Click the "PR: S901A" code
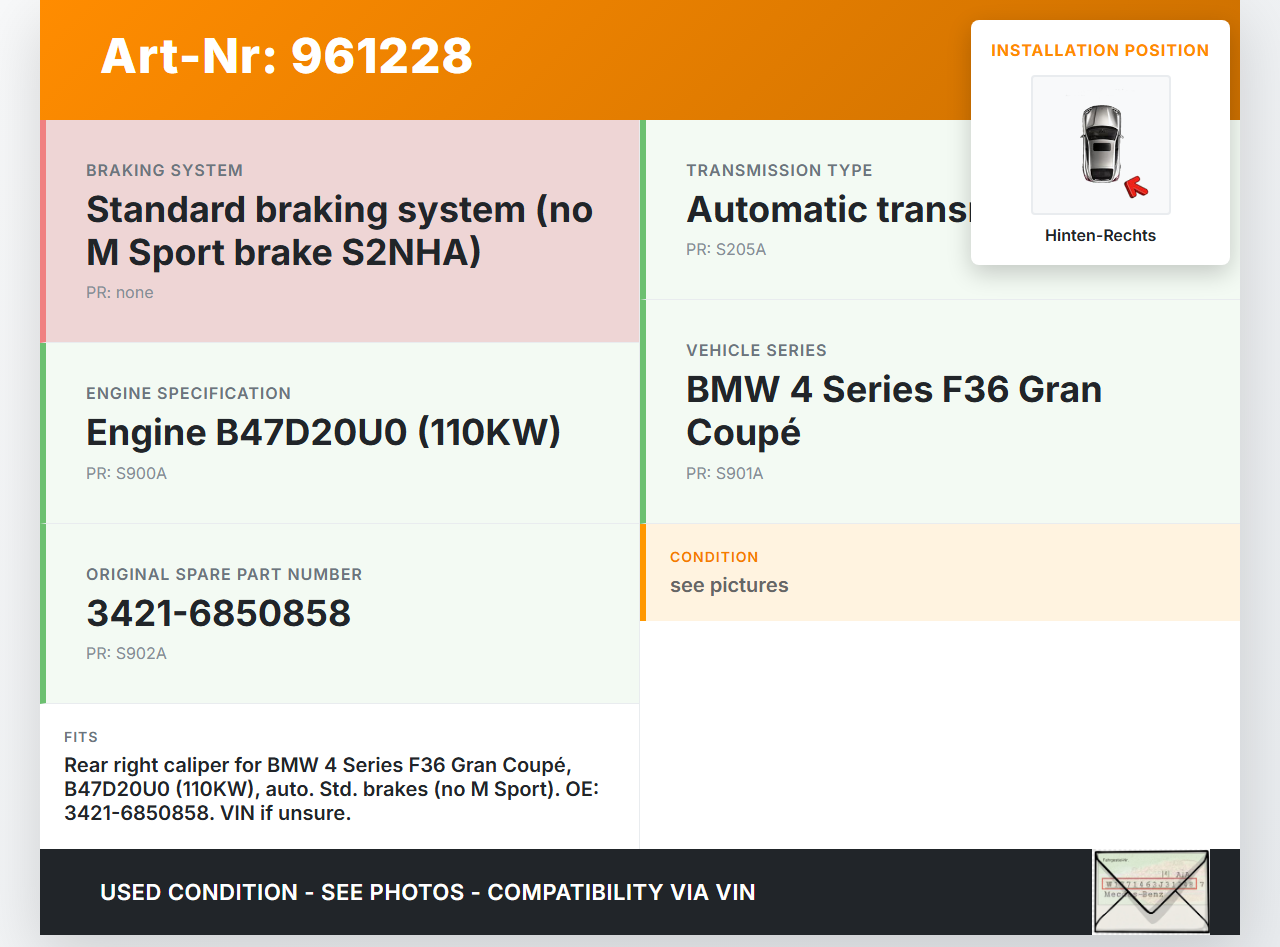 [x=725, y=474]
